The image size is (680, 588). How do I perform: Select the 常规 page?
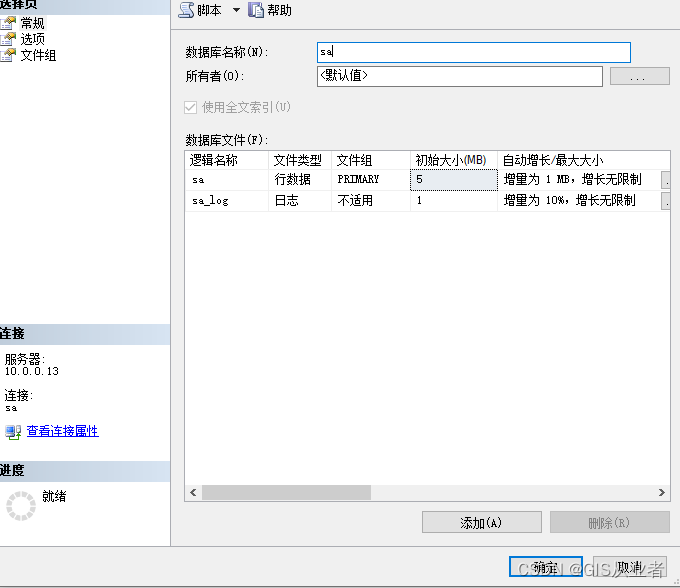33,23
